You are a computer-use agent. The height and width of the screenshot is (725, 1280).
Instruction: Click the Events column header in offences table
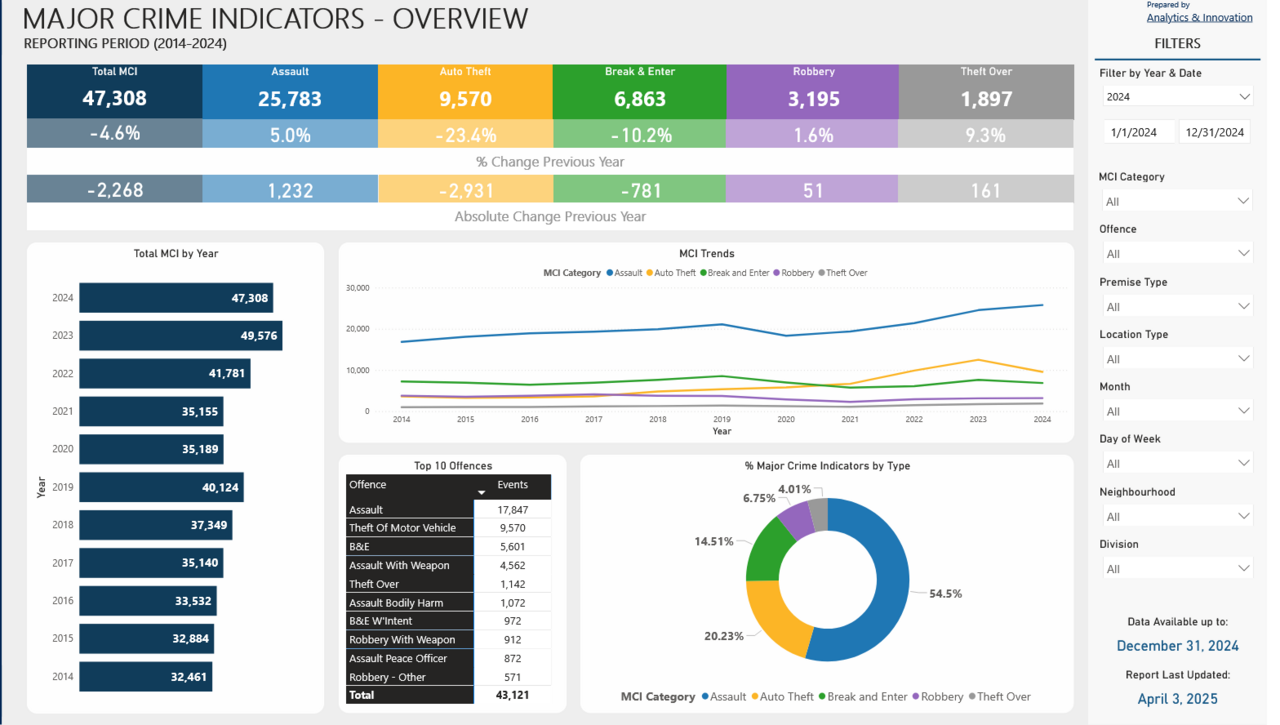(512, 485)
